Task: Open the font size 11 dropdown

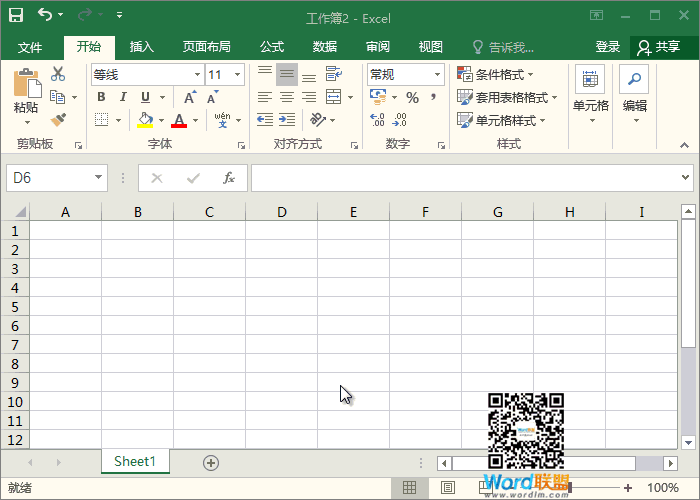Action: pos(238,75)
